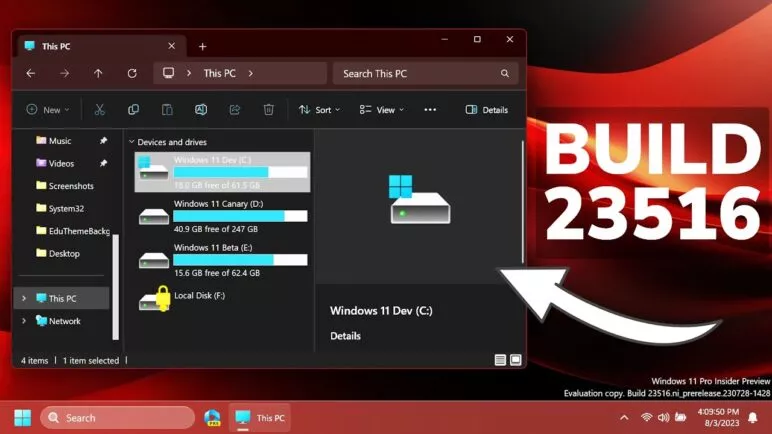Image resolution: width=772 pixels, height=434 pixels.
Task: Click the taskbar Search box
Action: 118,418
